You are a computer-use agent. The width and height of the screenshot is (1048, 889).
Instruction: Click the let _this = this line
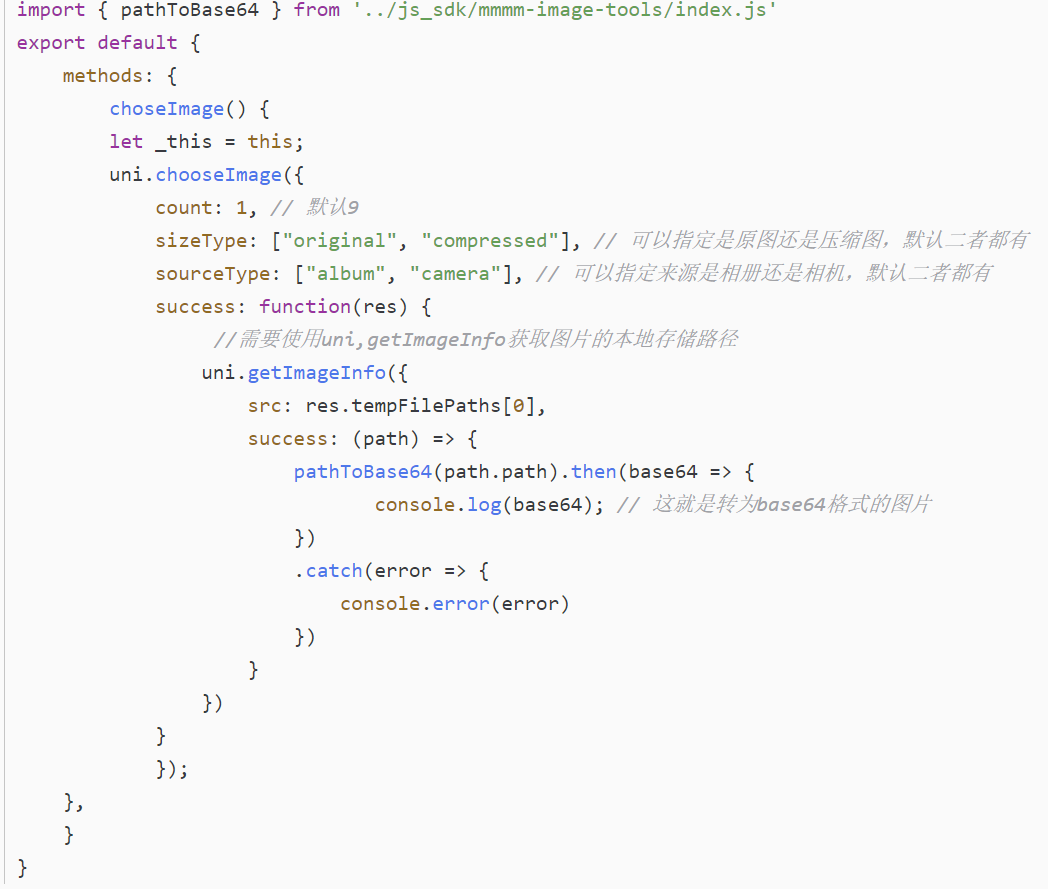(x=207, y=142)
